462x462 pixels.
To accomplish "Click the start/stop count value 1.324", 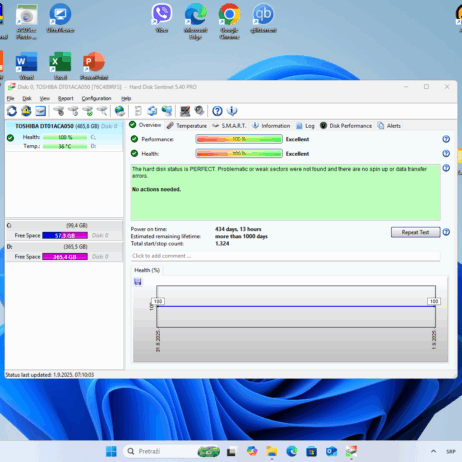I will pyautogui.click(x=222, y=243).
